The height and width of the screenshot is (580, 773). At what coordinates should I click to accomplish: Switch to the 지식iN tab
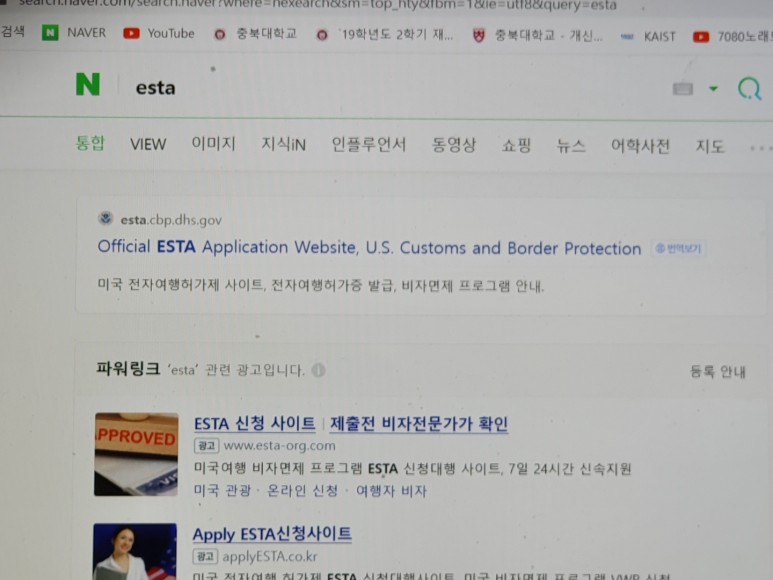click(283, 144)
